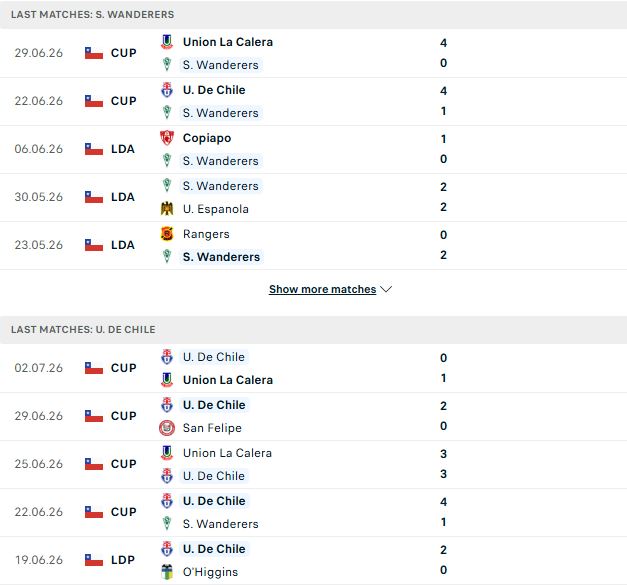Click the San Felipe club crest icon
Screen dimensions: 627x585
click(x=167, y=428)
